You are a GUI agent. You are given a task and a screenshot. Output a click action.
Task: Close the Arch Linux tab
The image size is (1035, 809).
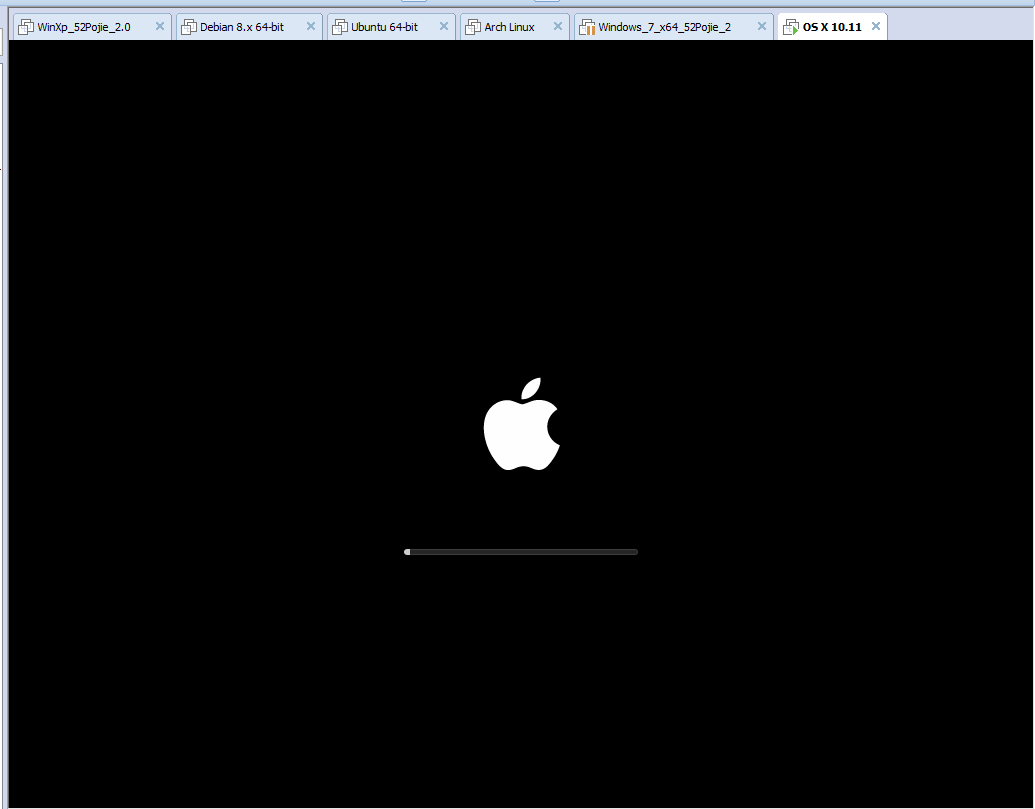(x=557, y=27)
